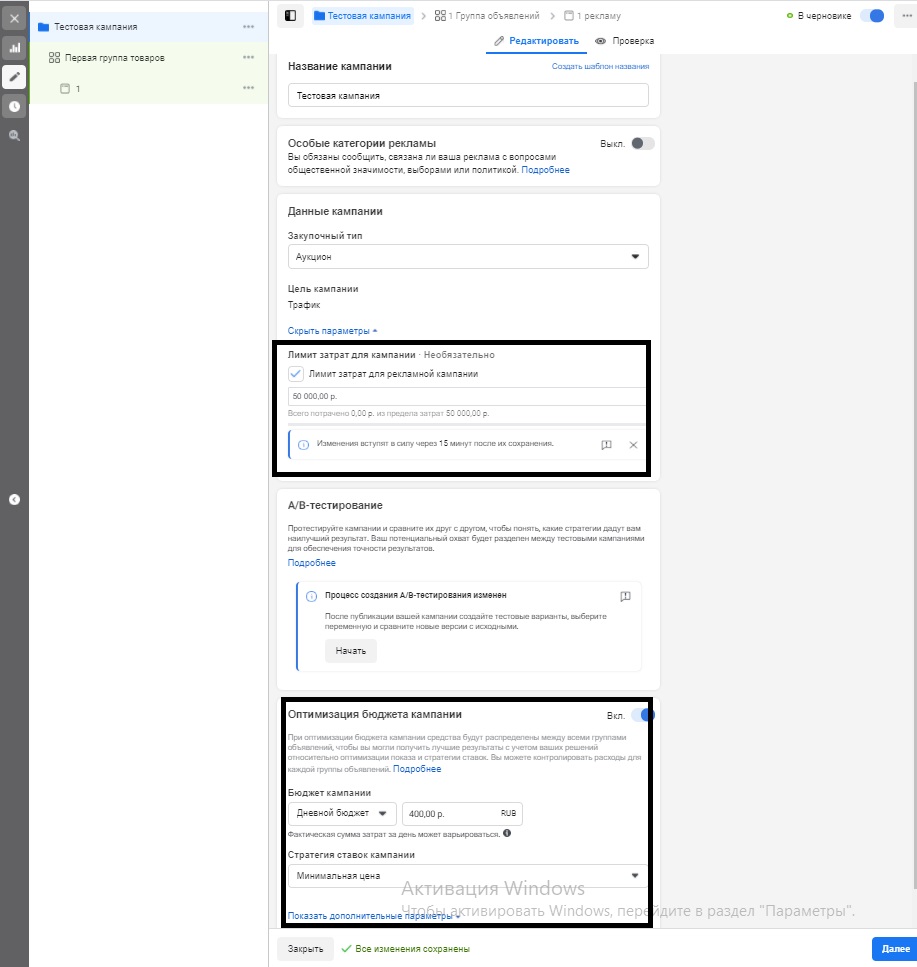Open the Закупочный тип Аукцион dropdown
The height and width of the screenshot is (967, 917).
tap(468, 257)
